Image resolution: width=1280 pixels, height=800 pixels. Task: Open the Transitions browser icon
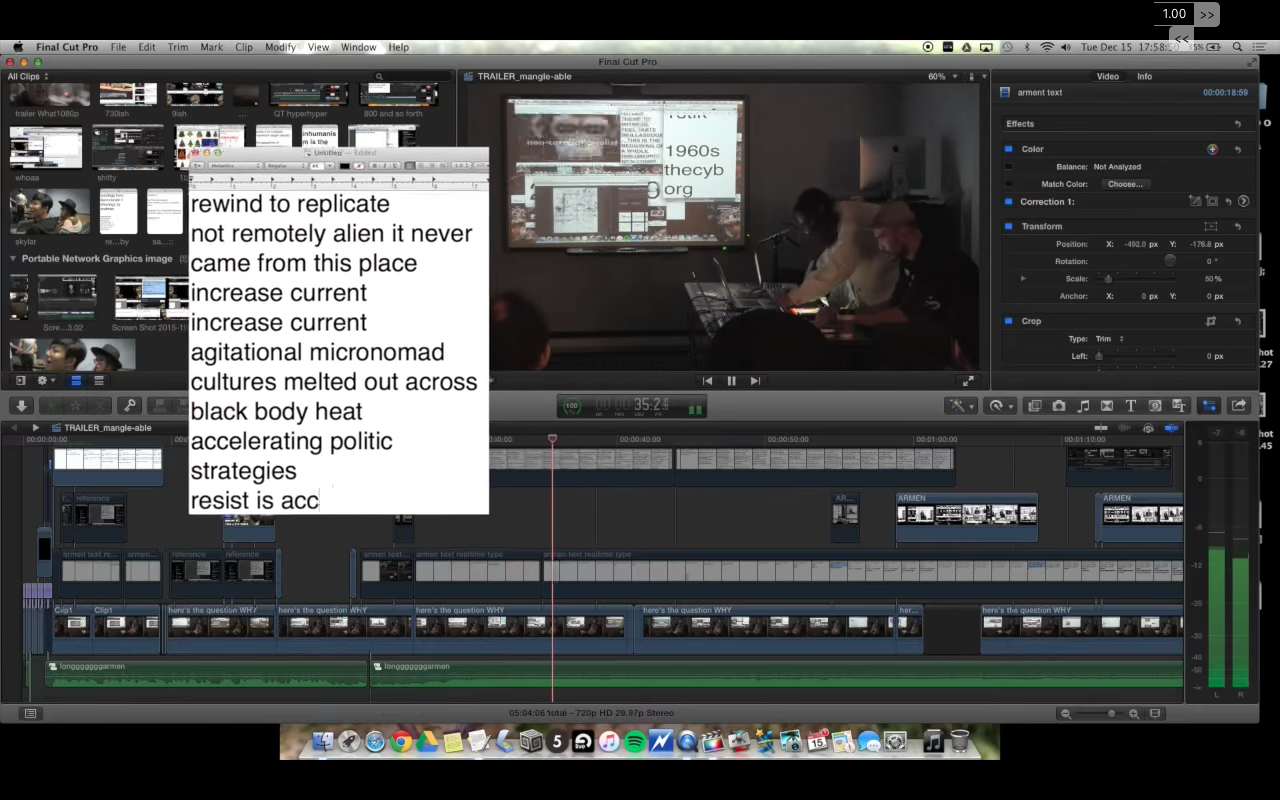(1107, 406)
